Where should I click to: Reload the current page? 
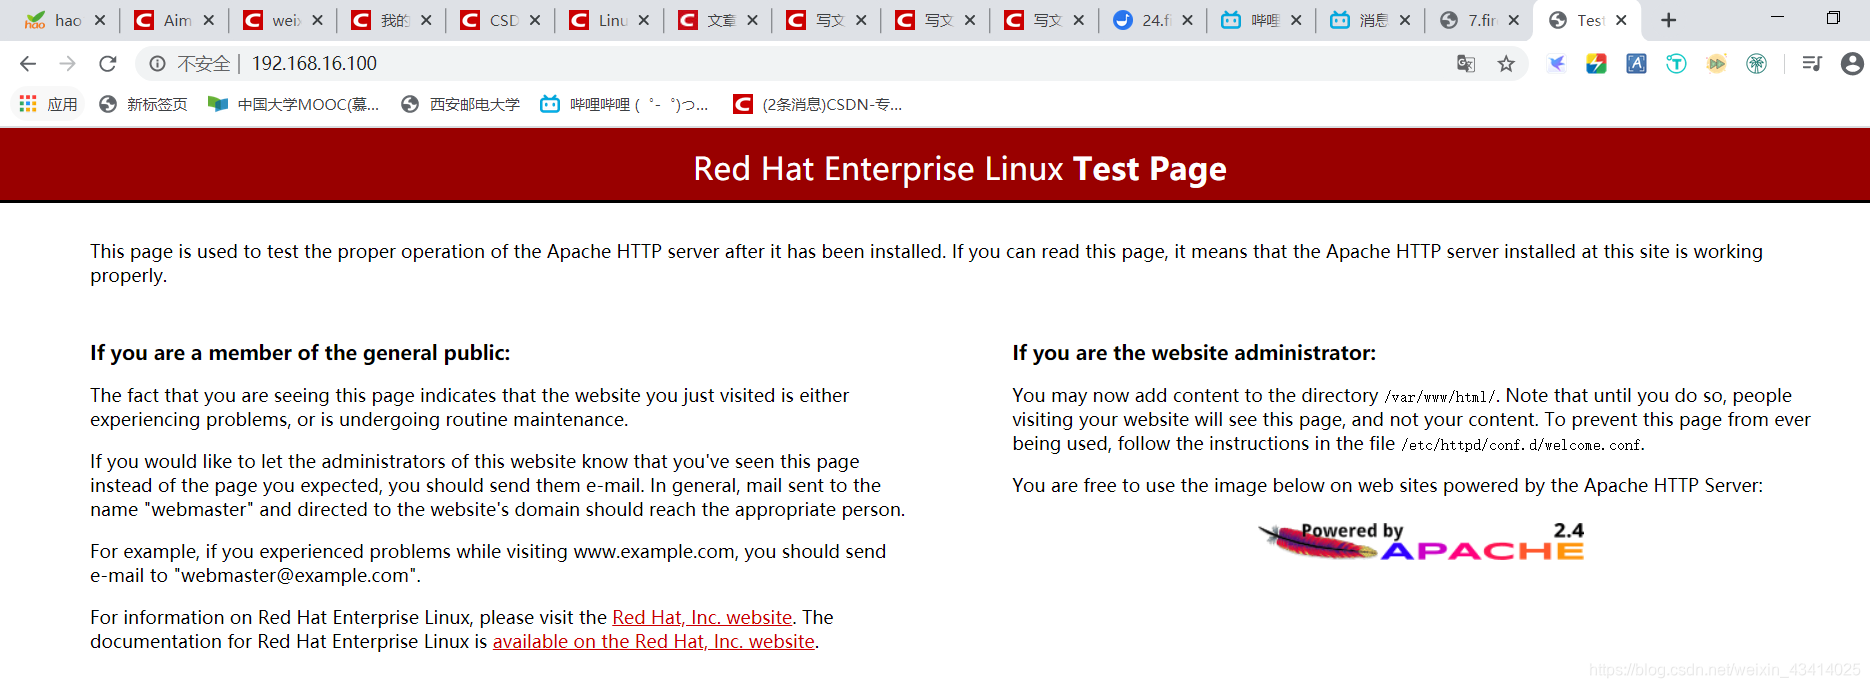[x=108, y=64]
